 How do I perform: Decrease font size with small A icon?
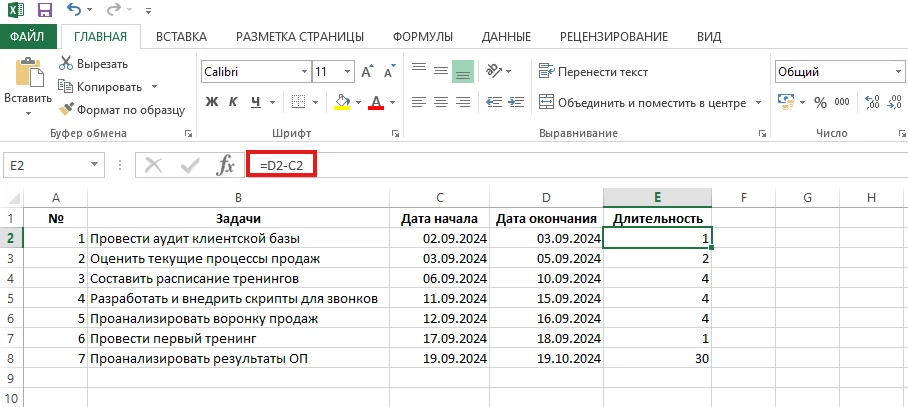tap(390, 71)
